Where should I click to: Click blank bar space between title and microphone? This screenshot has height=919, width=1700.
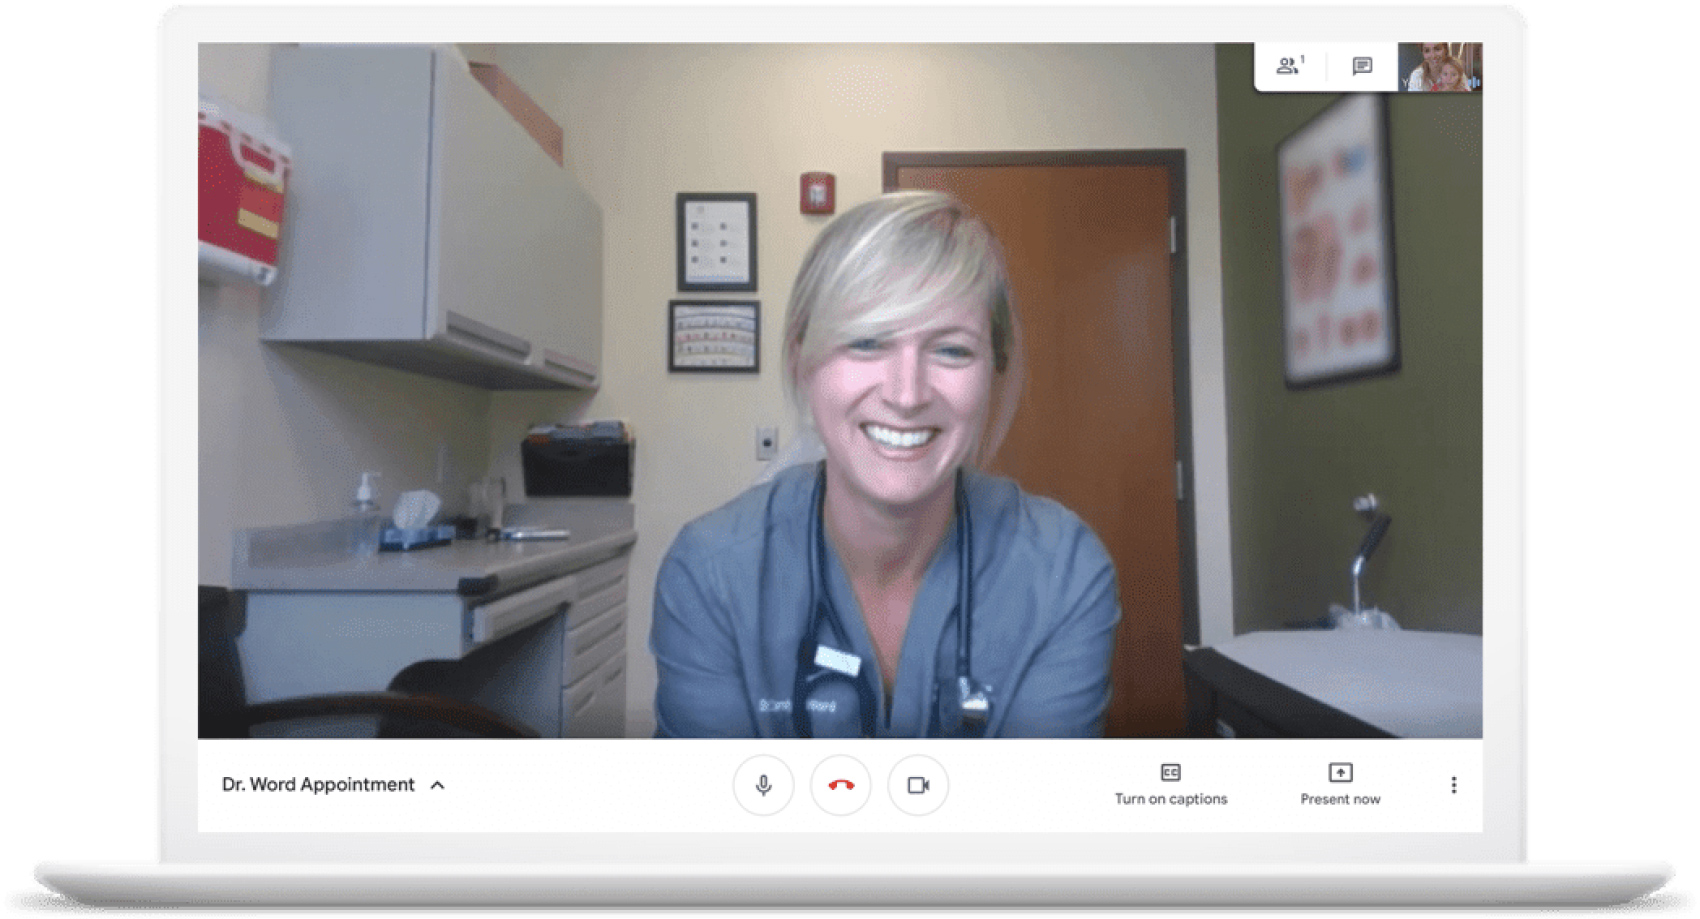590,785
